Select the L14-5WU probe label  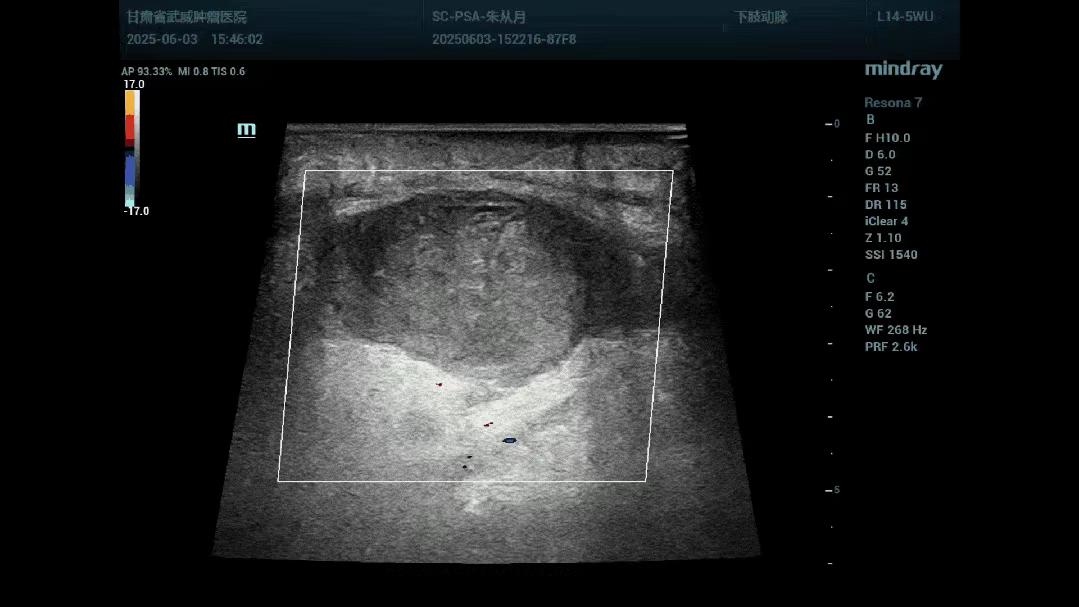click(x=906, y=17)
